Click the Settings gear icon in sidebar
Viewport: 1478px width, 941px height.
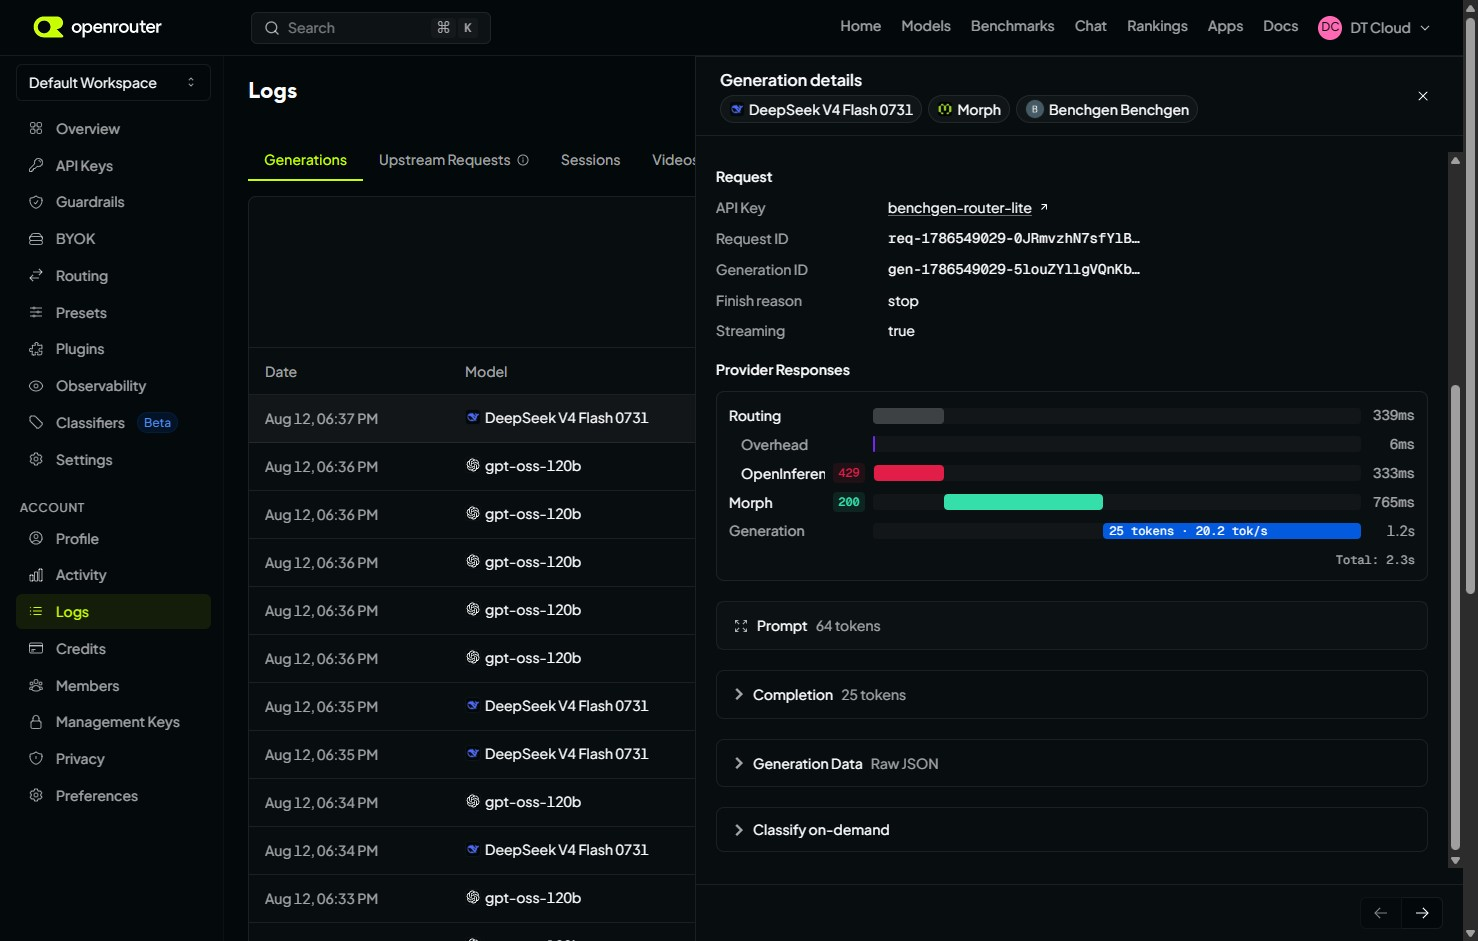point(36,459)
